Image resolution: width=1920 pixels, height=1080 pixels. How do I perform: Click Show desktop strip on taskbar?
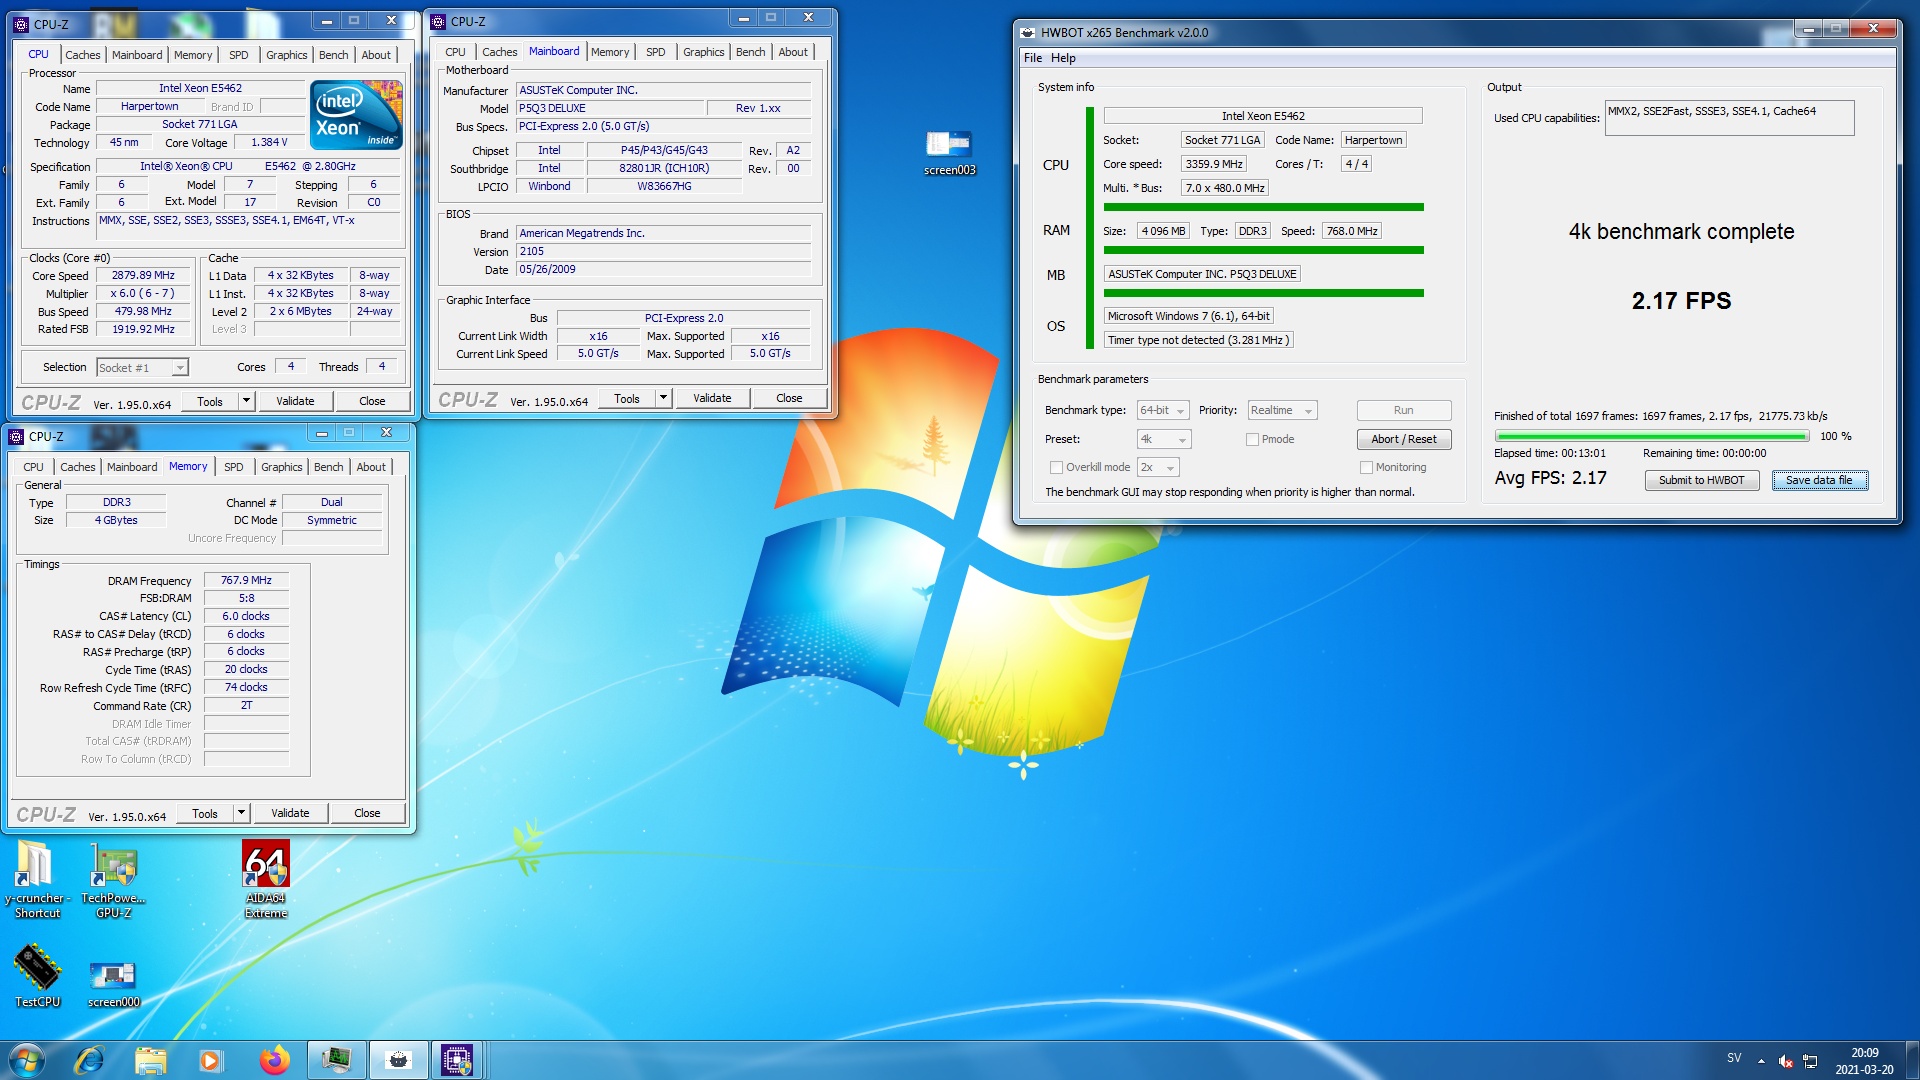click(x=1911, y=1060)
